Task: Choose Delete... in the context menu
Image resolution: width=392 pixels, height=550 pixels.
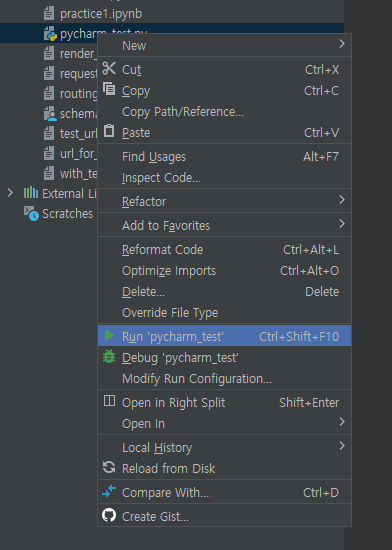Action: tap(224, 291)
